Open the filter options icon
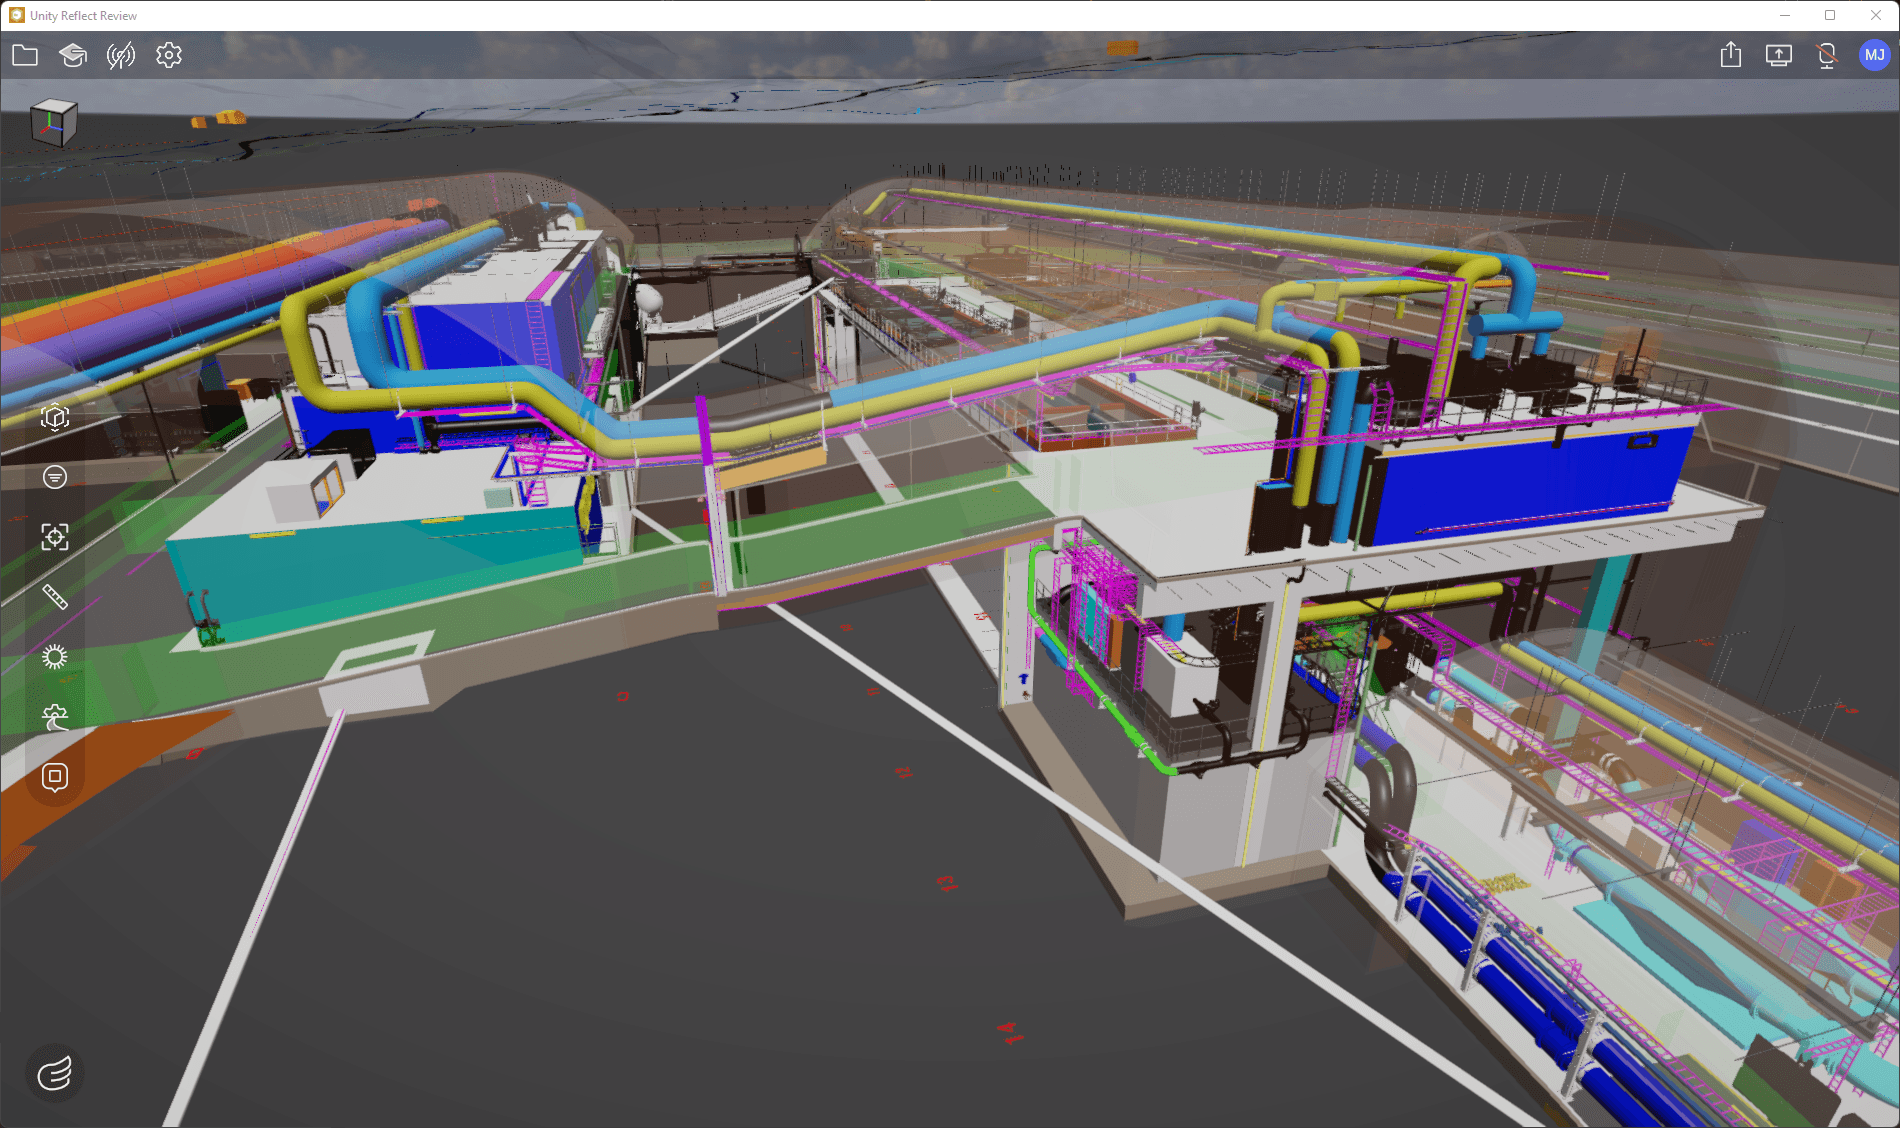This screenshot has width=1900, height=1128. pyautogui.click(x=55, y=477)
